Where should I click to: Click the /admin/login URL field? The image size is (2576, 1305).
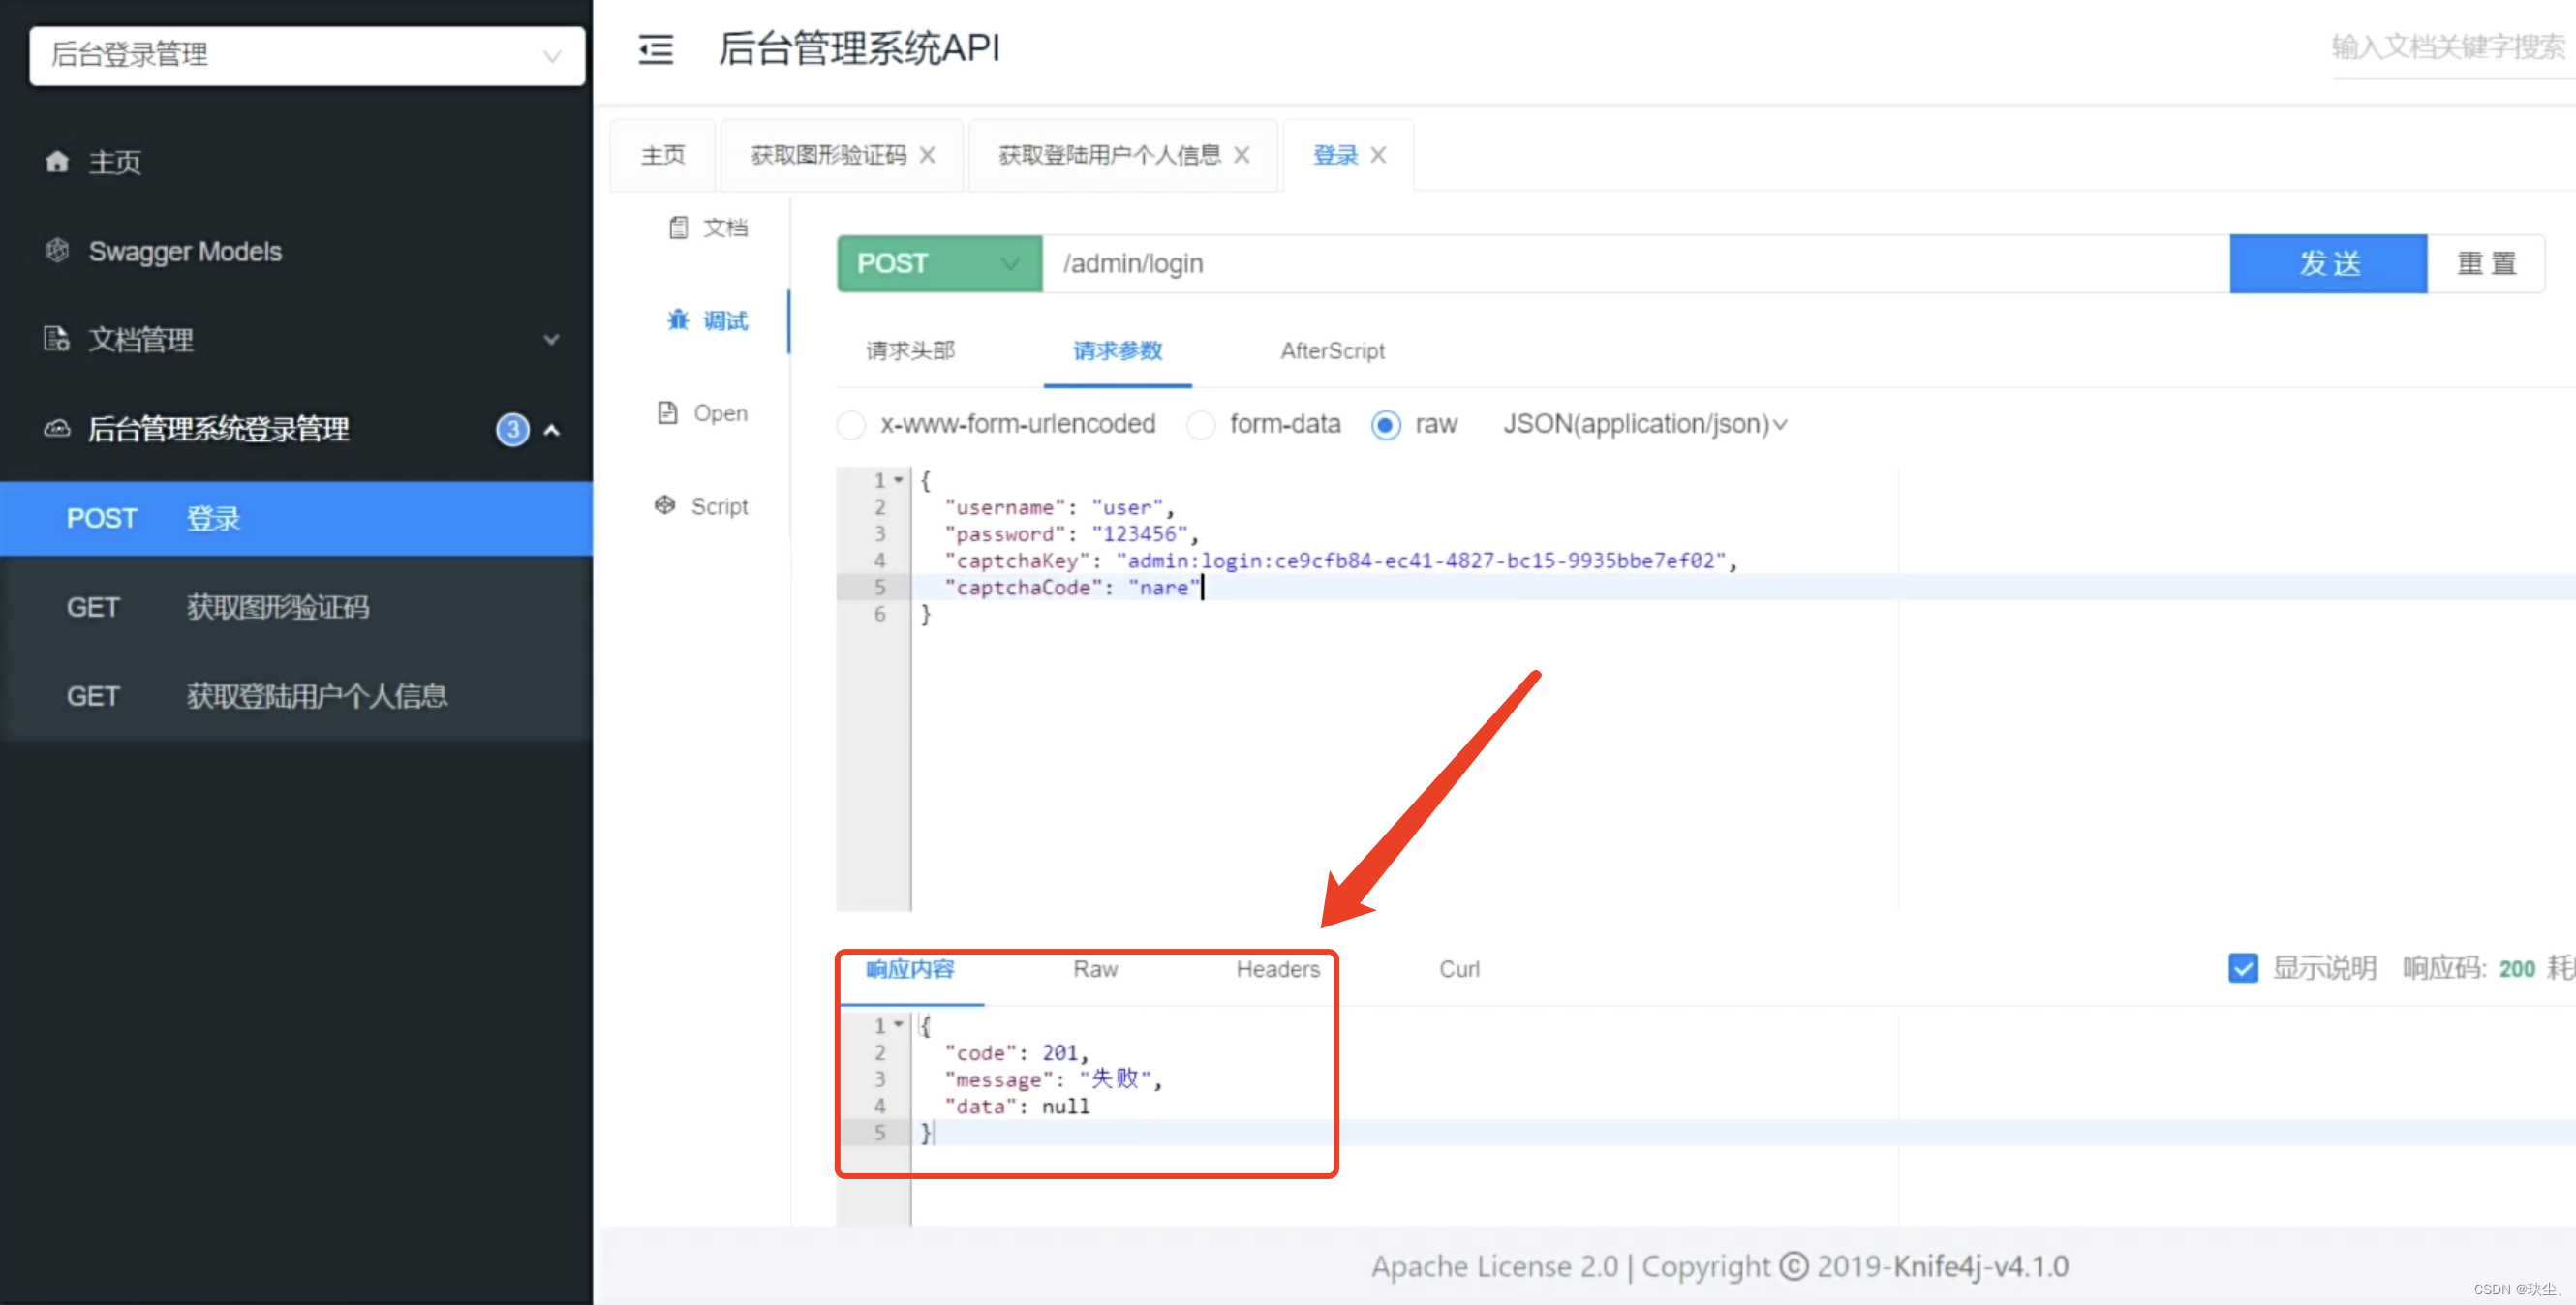[x=1636, y=263]
